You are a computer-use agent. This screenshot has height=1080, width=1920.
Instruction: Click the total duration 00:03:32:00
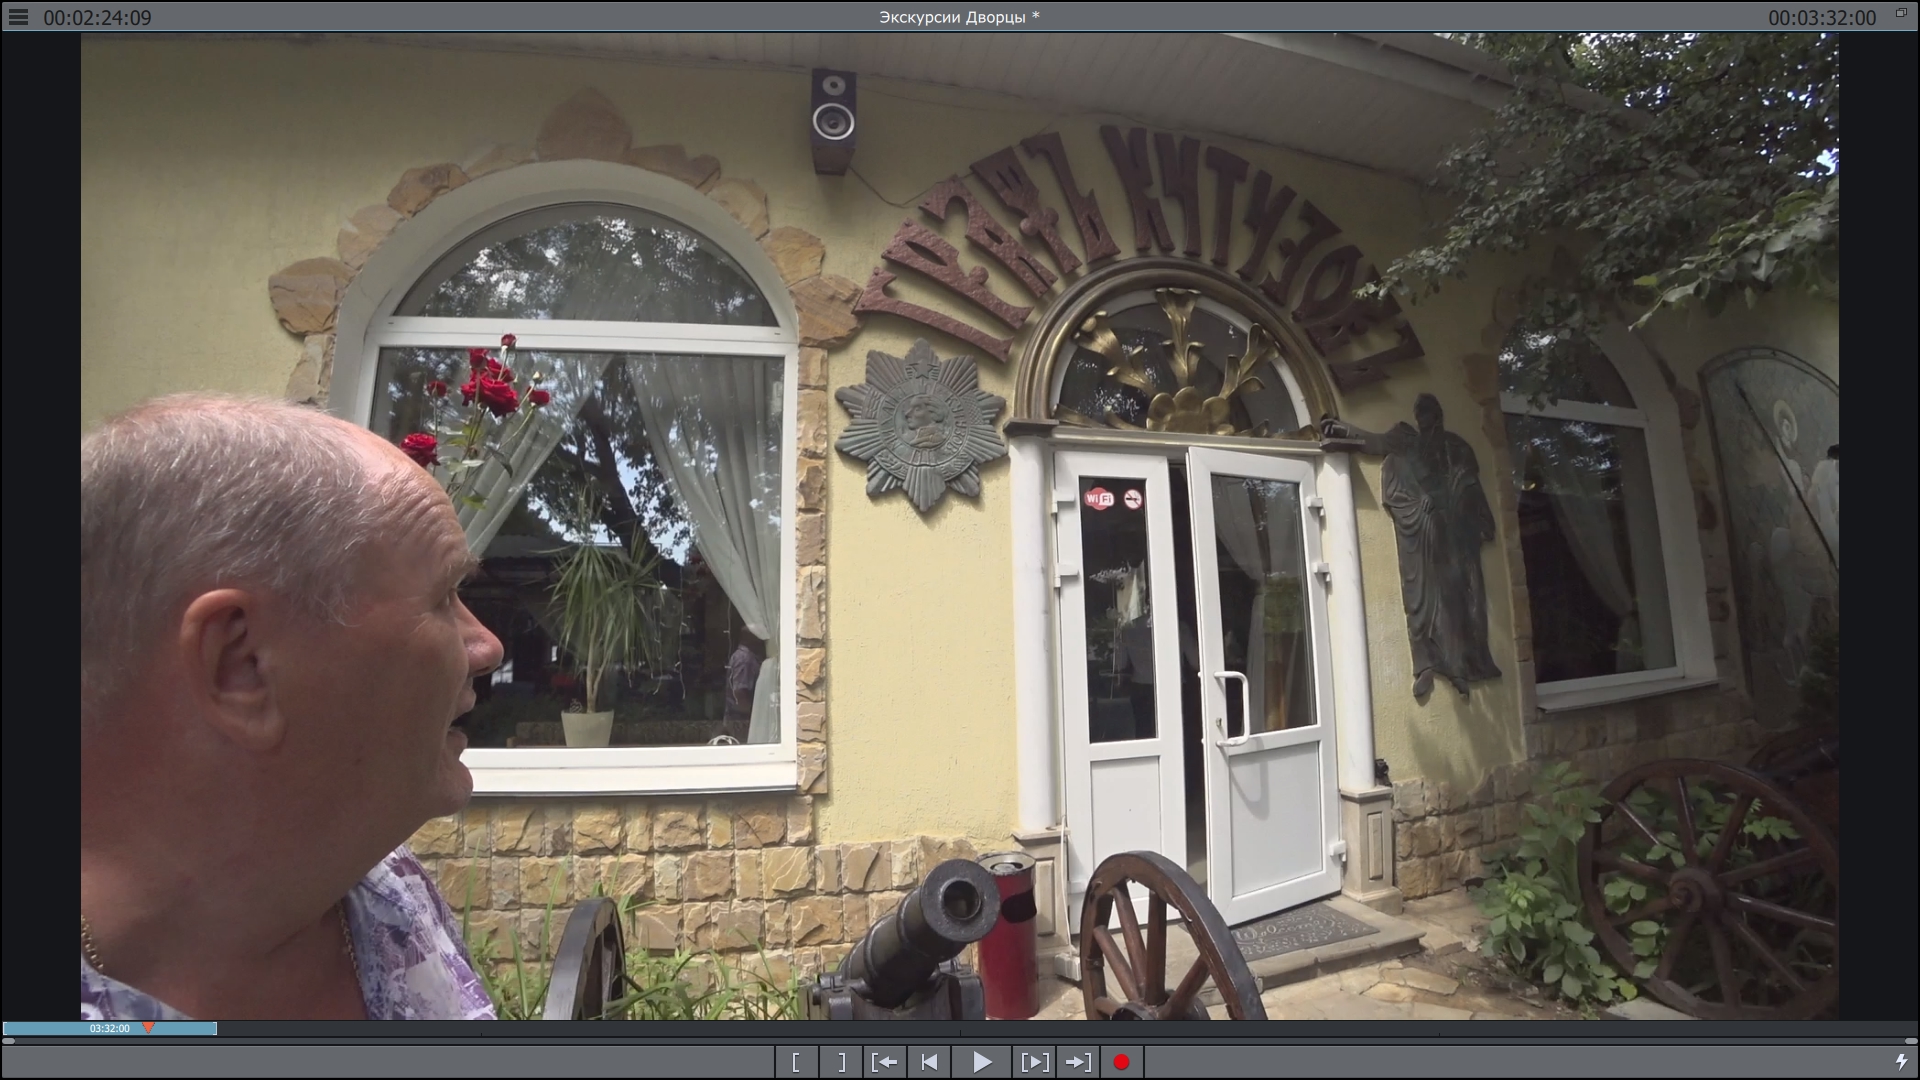(1821, 18)
